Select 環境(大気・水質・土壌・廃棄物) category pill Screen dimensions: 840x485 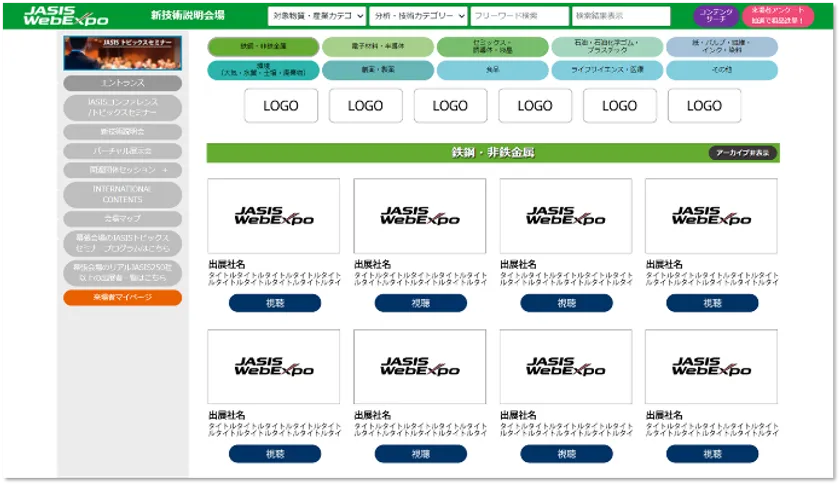click(x=263, y=70)
